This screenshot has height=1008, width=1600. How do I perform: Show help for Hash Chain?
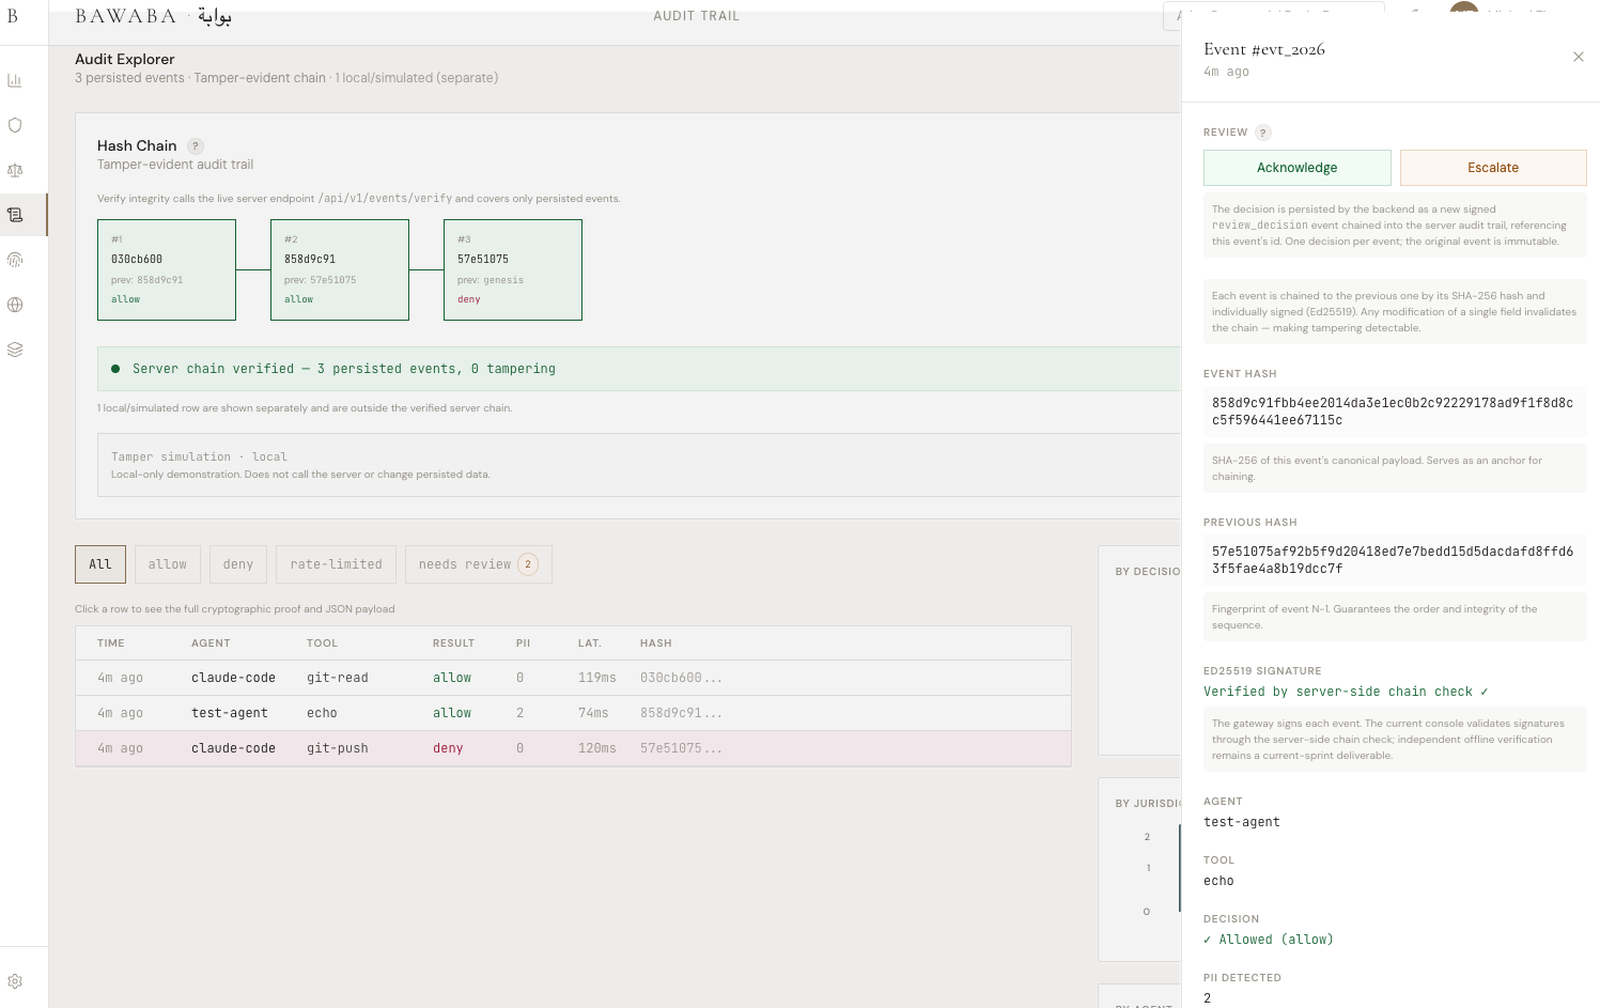196,146
